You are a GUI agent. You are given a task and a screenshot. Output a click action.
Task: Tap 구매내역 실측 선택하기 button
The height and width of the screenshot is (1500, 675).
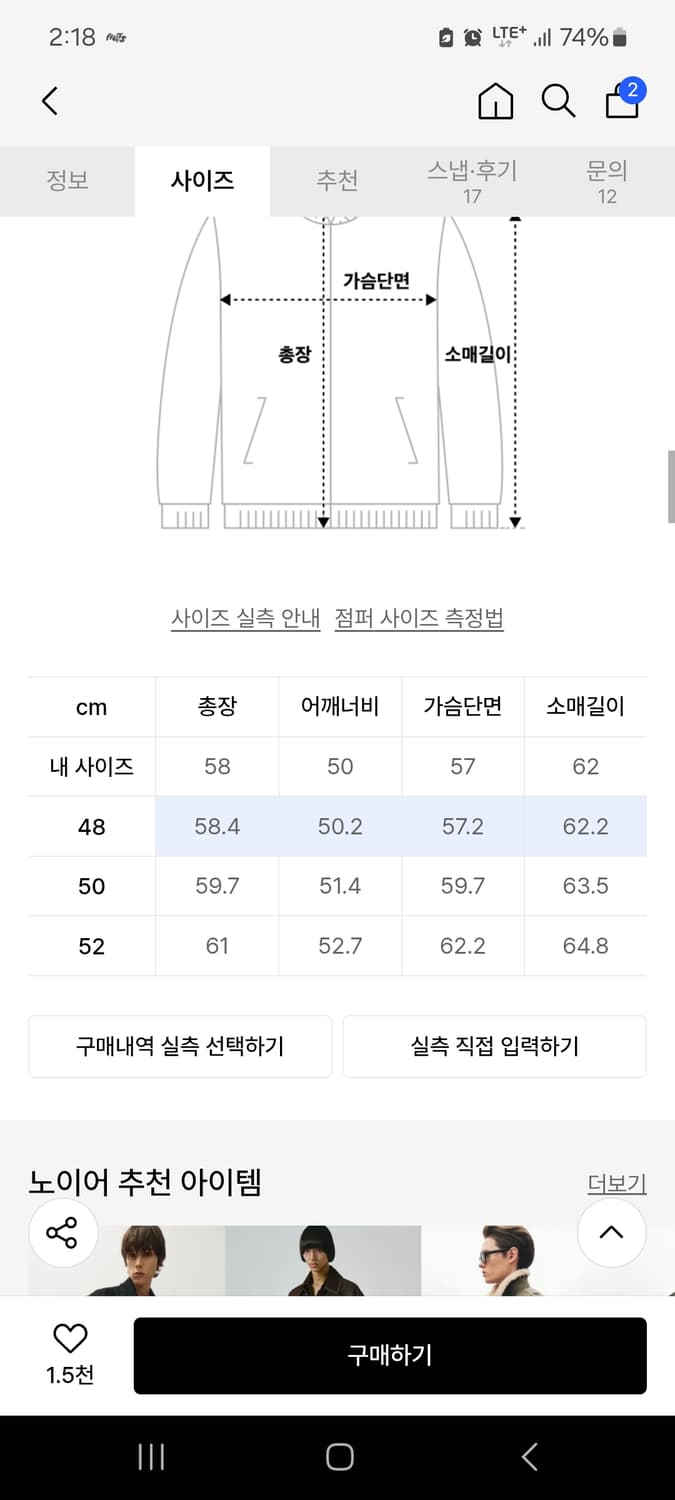[180, 1046]
